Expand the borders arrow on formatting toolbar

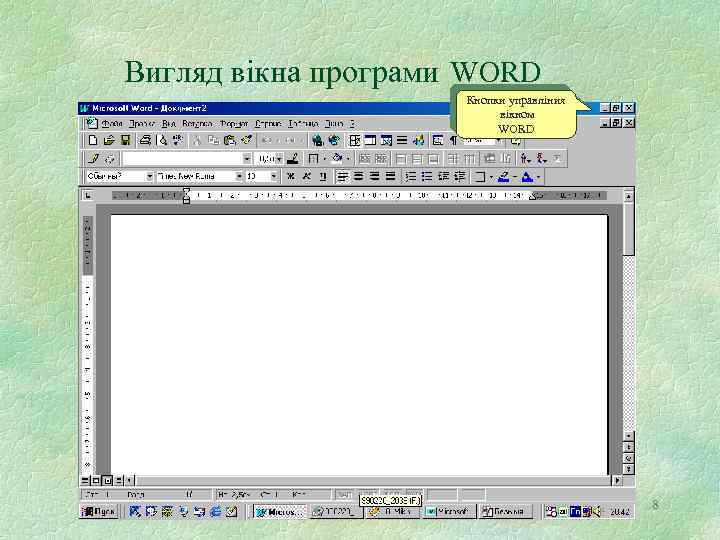point(491,176)
